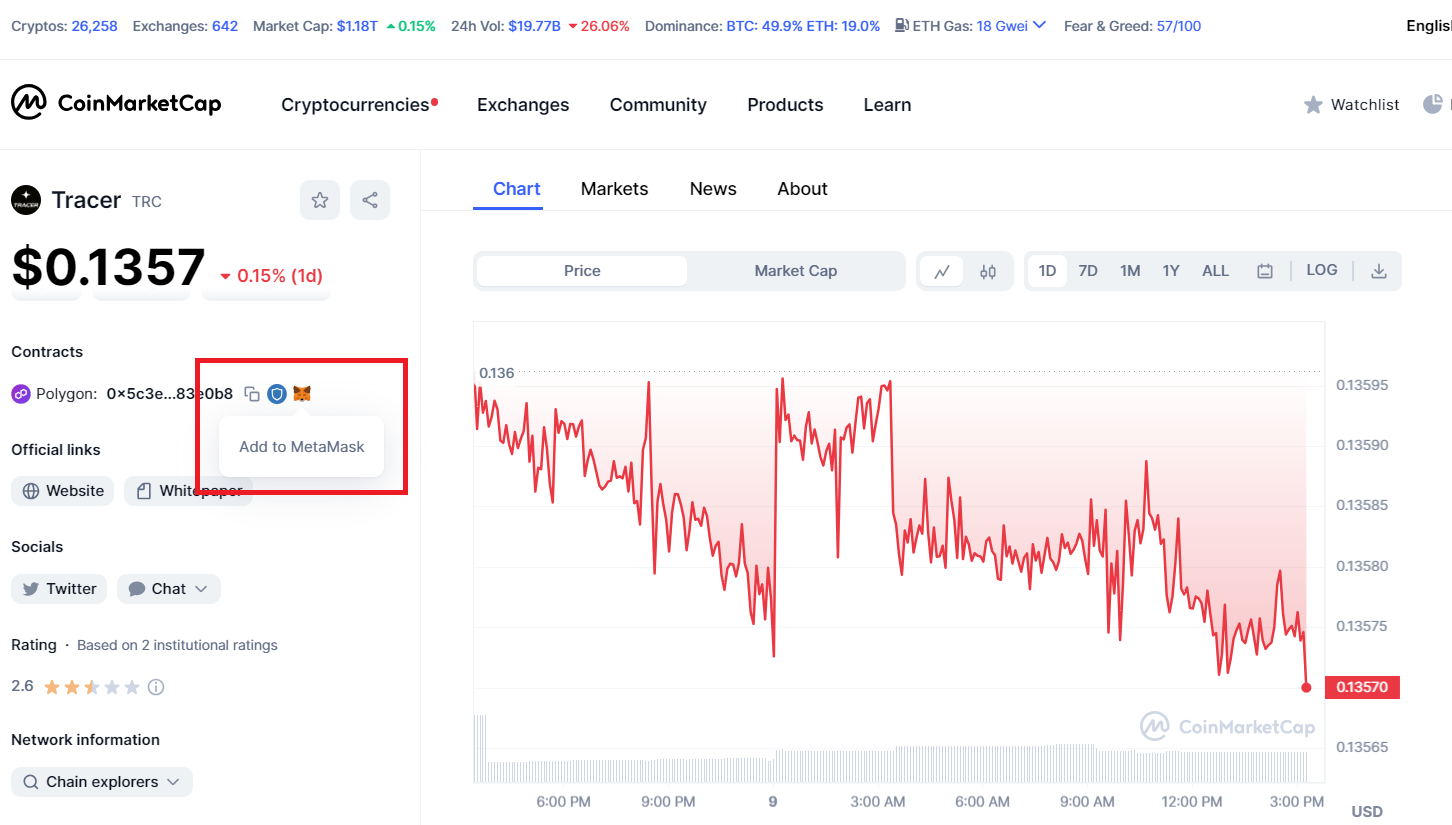Expand the ETH Gas dropdown arrow
Viewport: 1452px width, 825px height.
click(x=1038, y=25)
